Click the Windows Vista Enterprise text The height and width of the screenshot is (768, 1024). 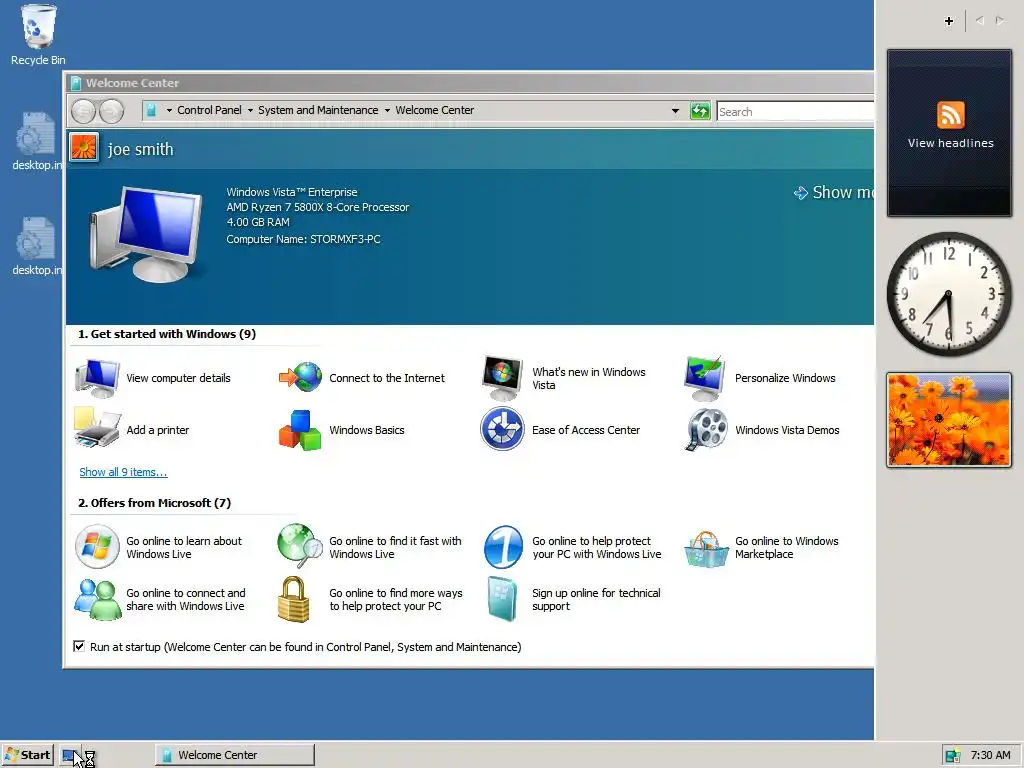(x=291, y=192)
